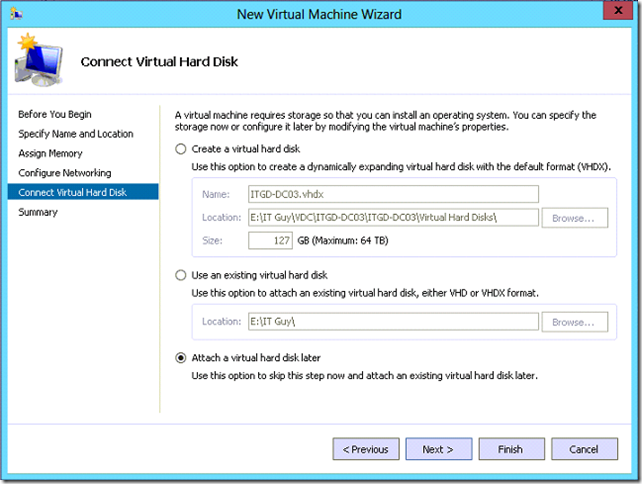Viewport: 642px width, 484px height.
Task: Click the wizard icon in the title bar
Action: pos(16,14)
